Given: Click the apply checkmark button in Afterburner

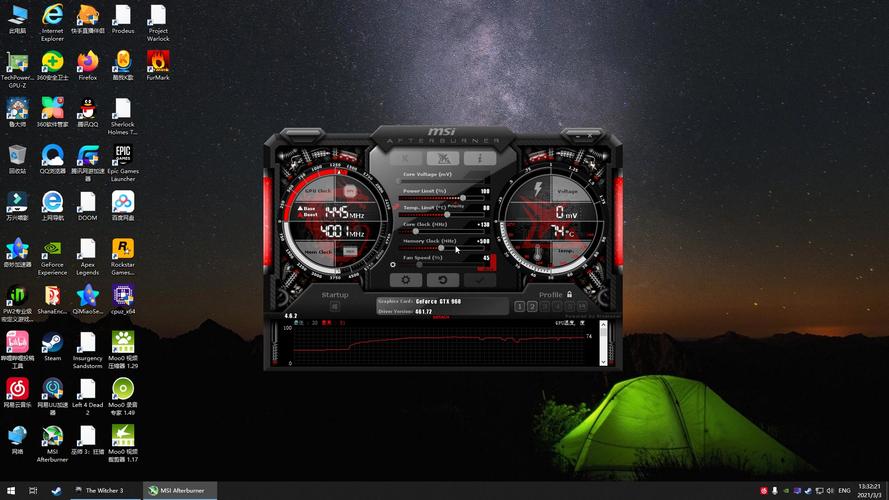Looking at the screenshot, I should point(480,280).
